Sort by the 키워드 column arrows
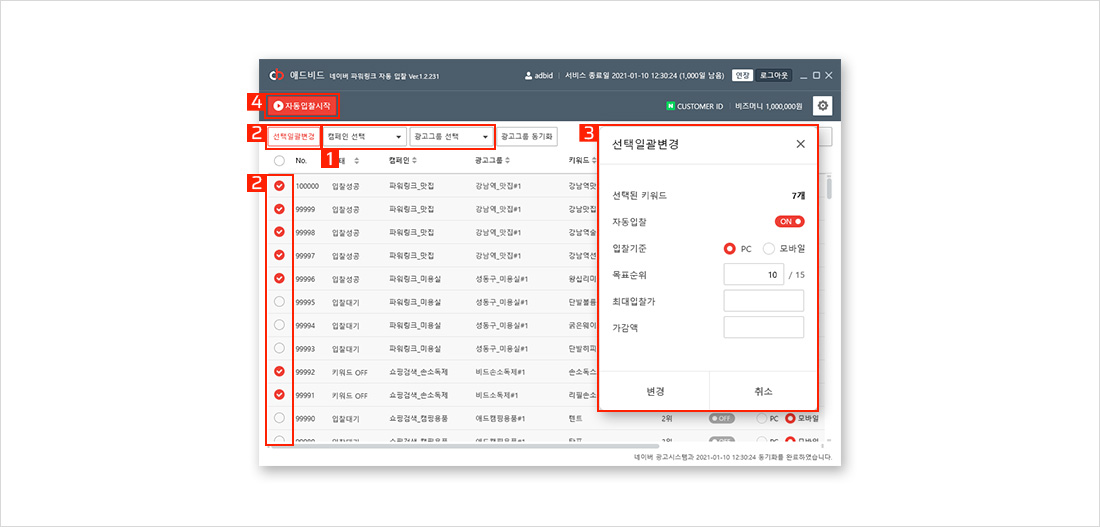The height and width of the screenshot is (527, 1100). 593,161
